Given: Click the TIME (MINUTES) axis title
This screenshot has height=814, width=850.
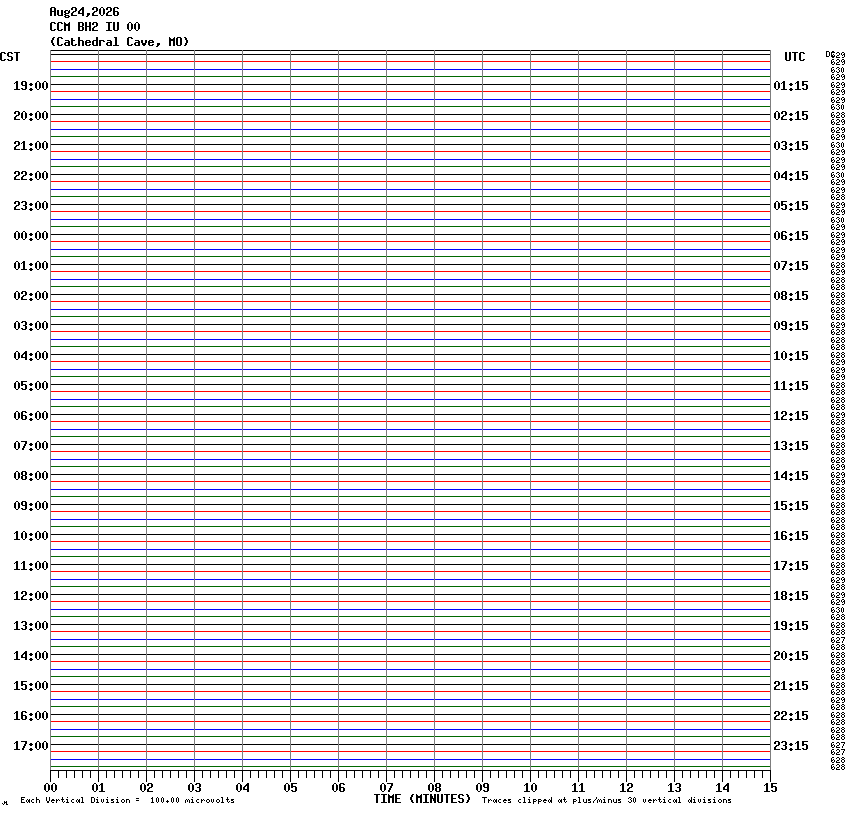Looking at the screenshot, I should coord(422,799).
